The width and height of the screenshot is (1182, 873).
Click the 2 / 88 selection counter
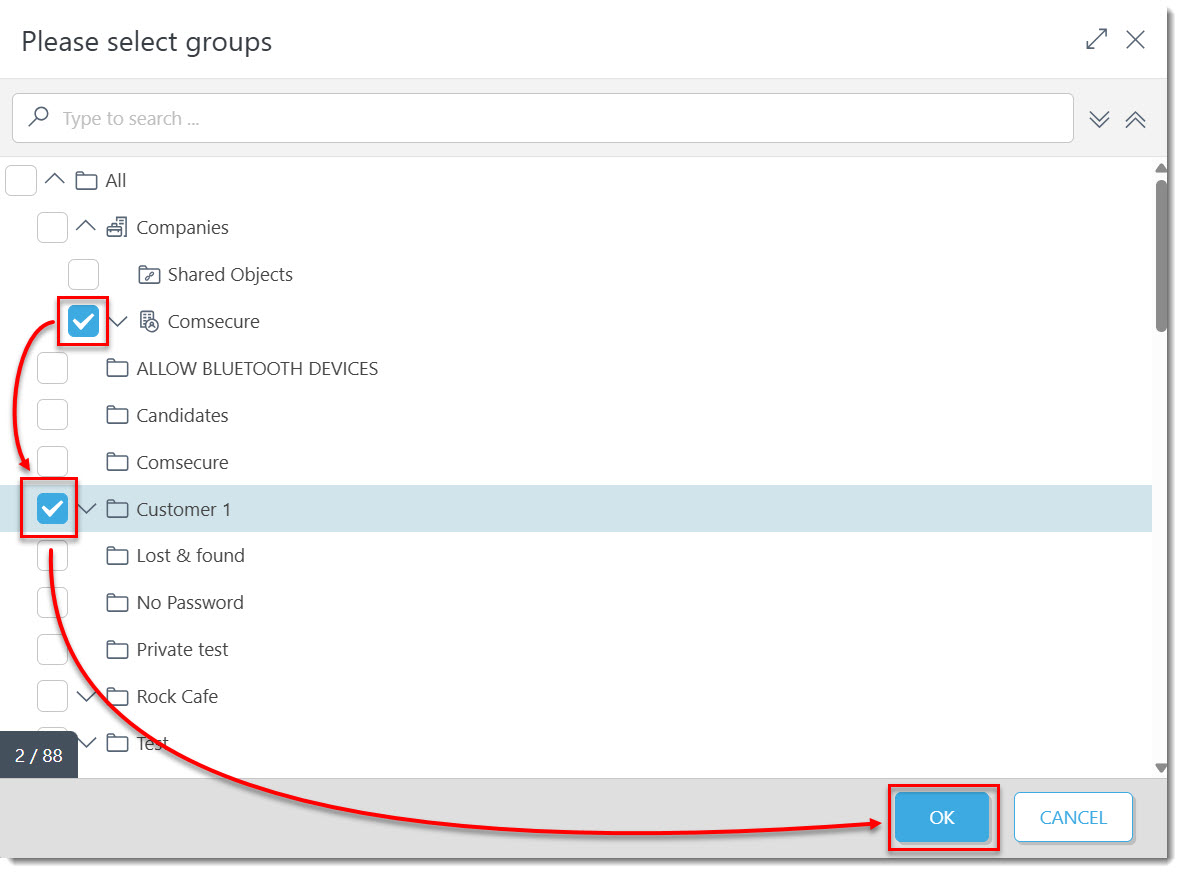[38, 755]
